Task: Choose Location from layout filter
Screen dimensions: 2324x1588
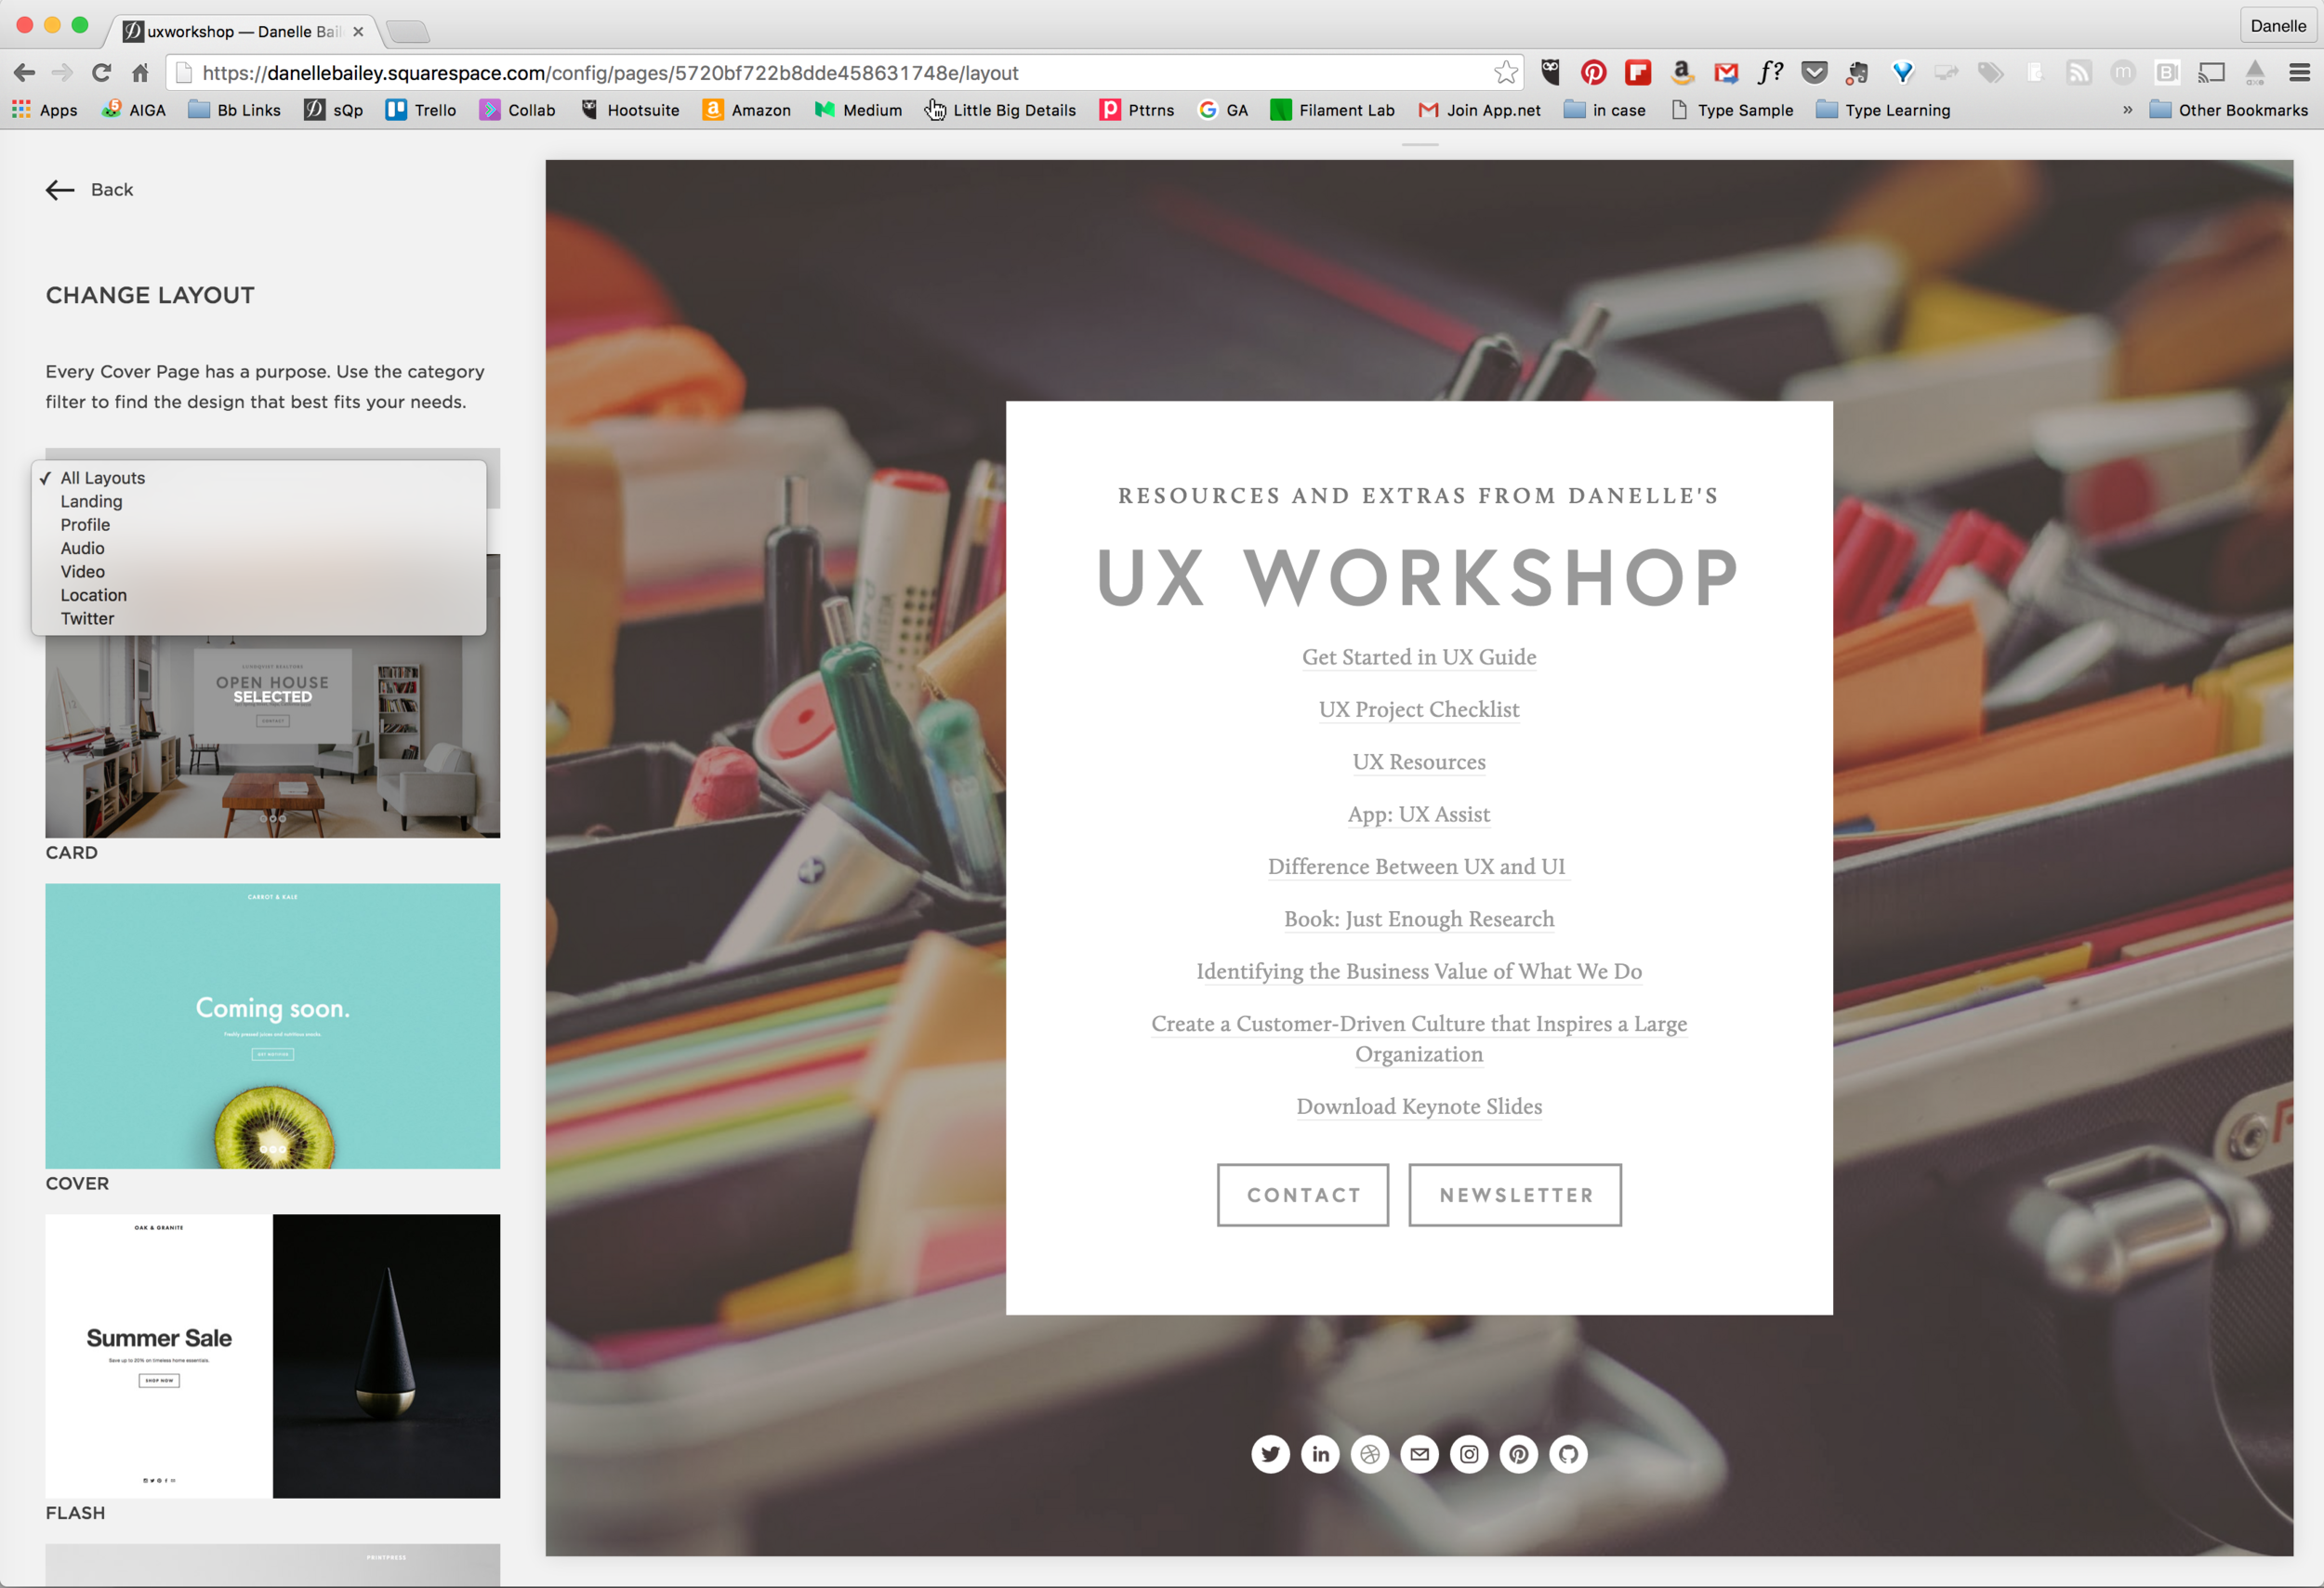Action: 259,595
